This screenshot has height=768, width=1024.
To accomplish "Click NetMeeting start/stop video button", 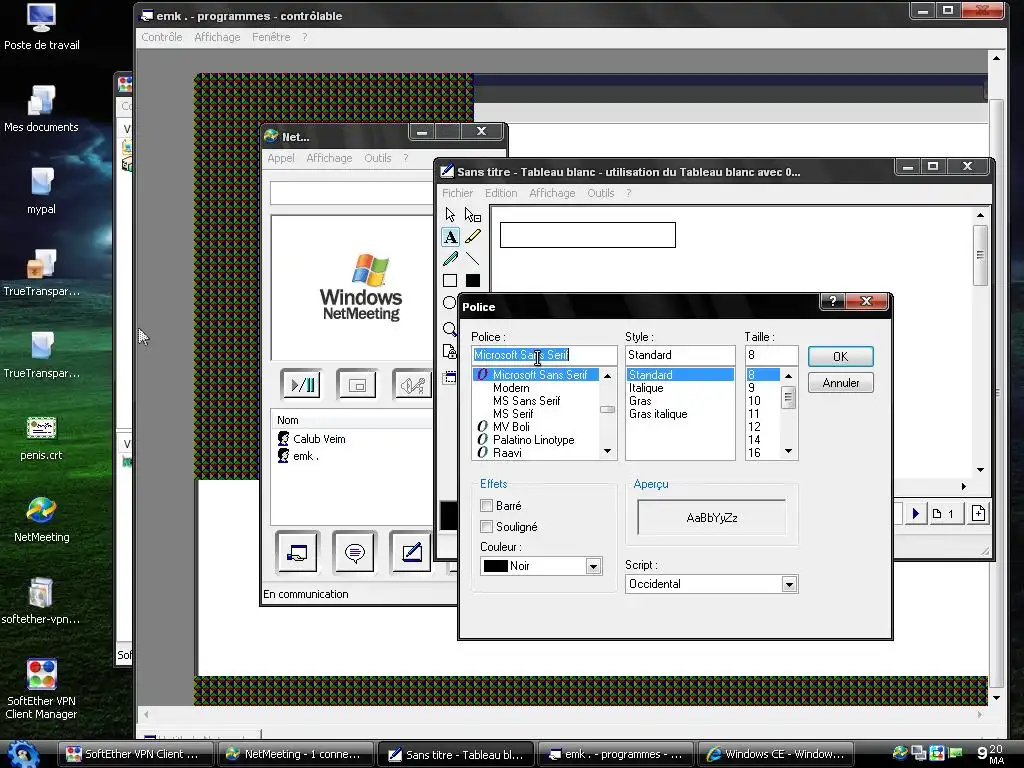I will point(301,385).
